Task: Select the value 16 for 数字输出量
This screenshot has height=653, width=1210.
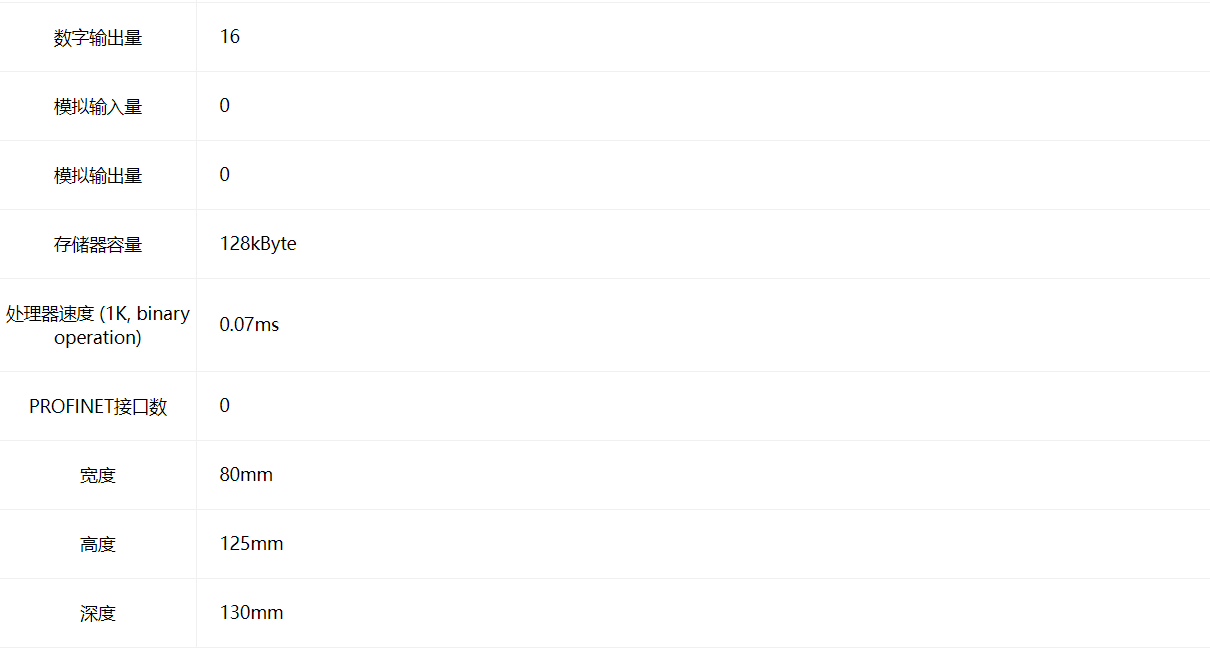Action: coord(230,37)
